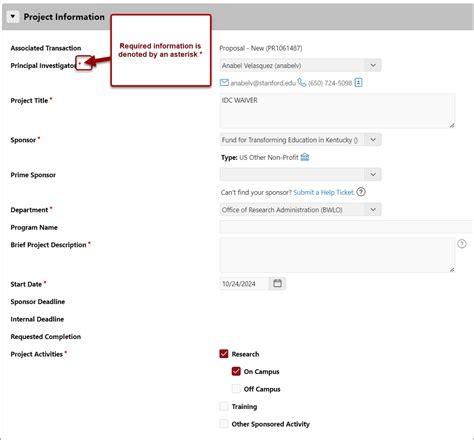Click the sponsor type building icon

coord(305,157)
